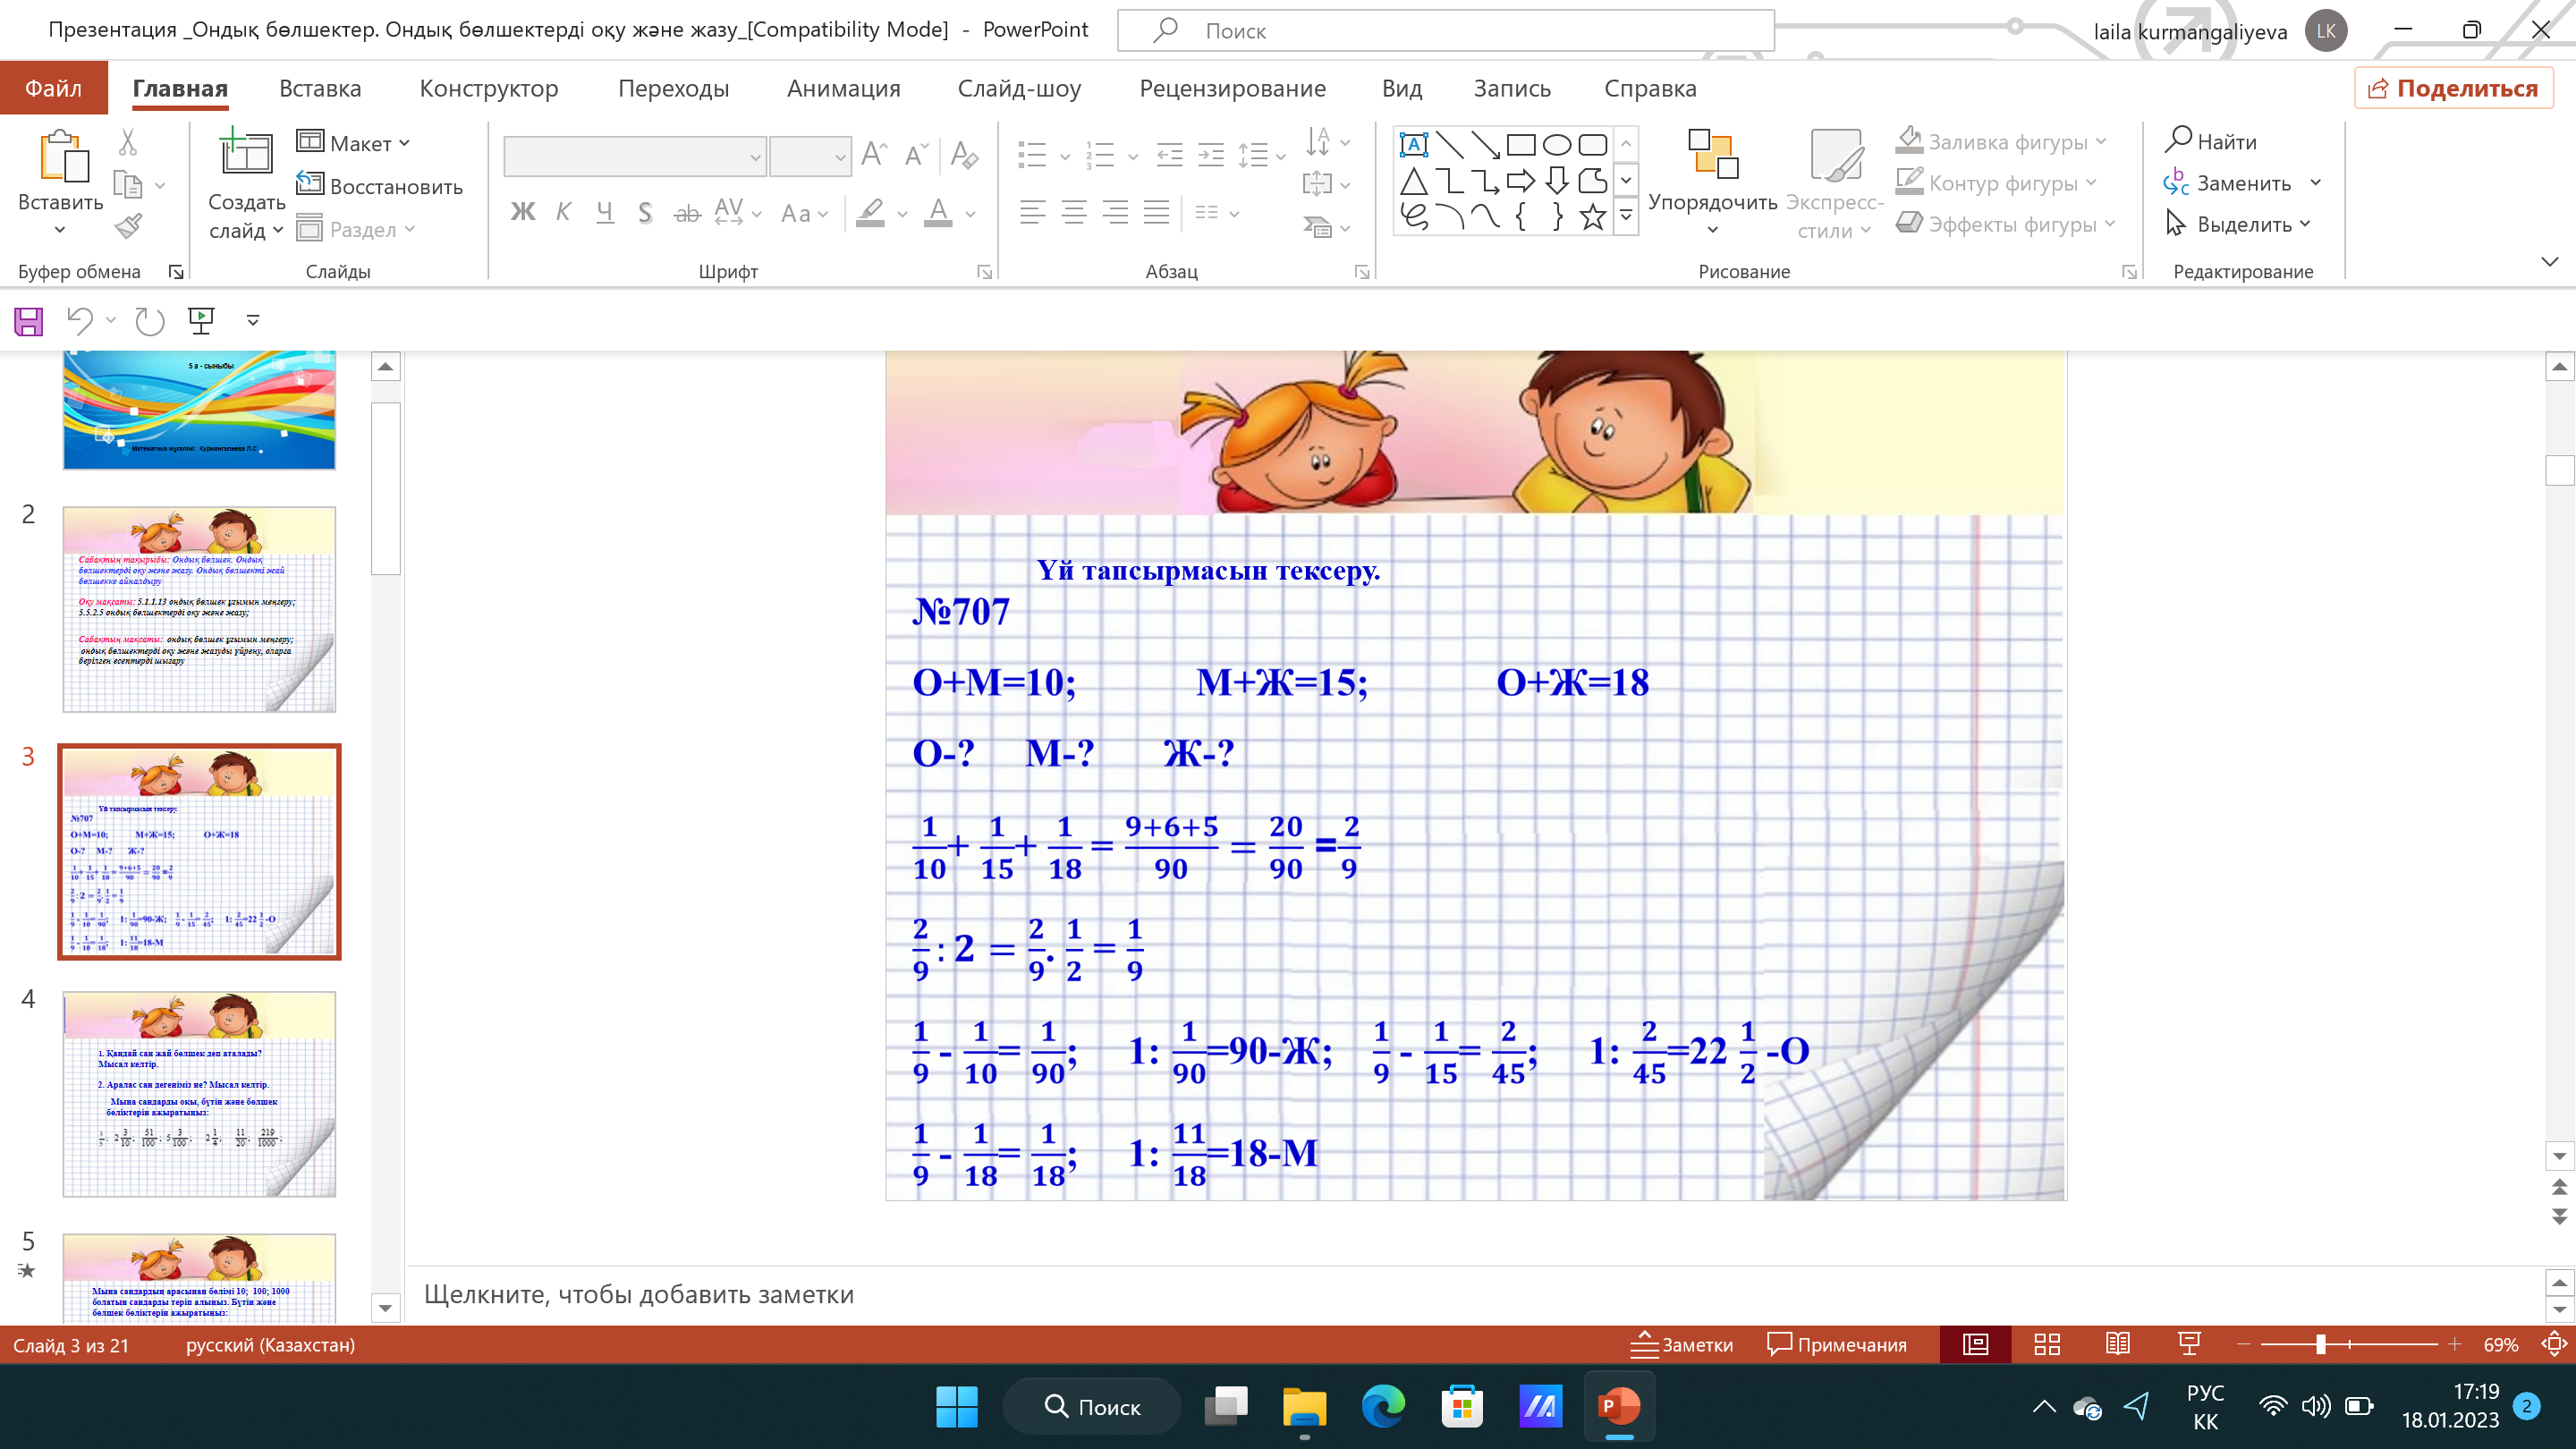2576x1449 pixels.
Task: Adjust the zoom slider handle
Action: tap(2321, 1345)
